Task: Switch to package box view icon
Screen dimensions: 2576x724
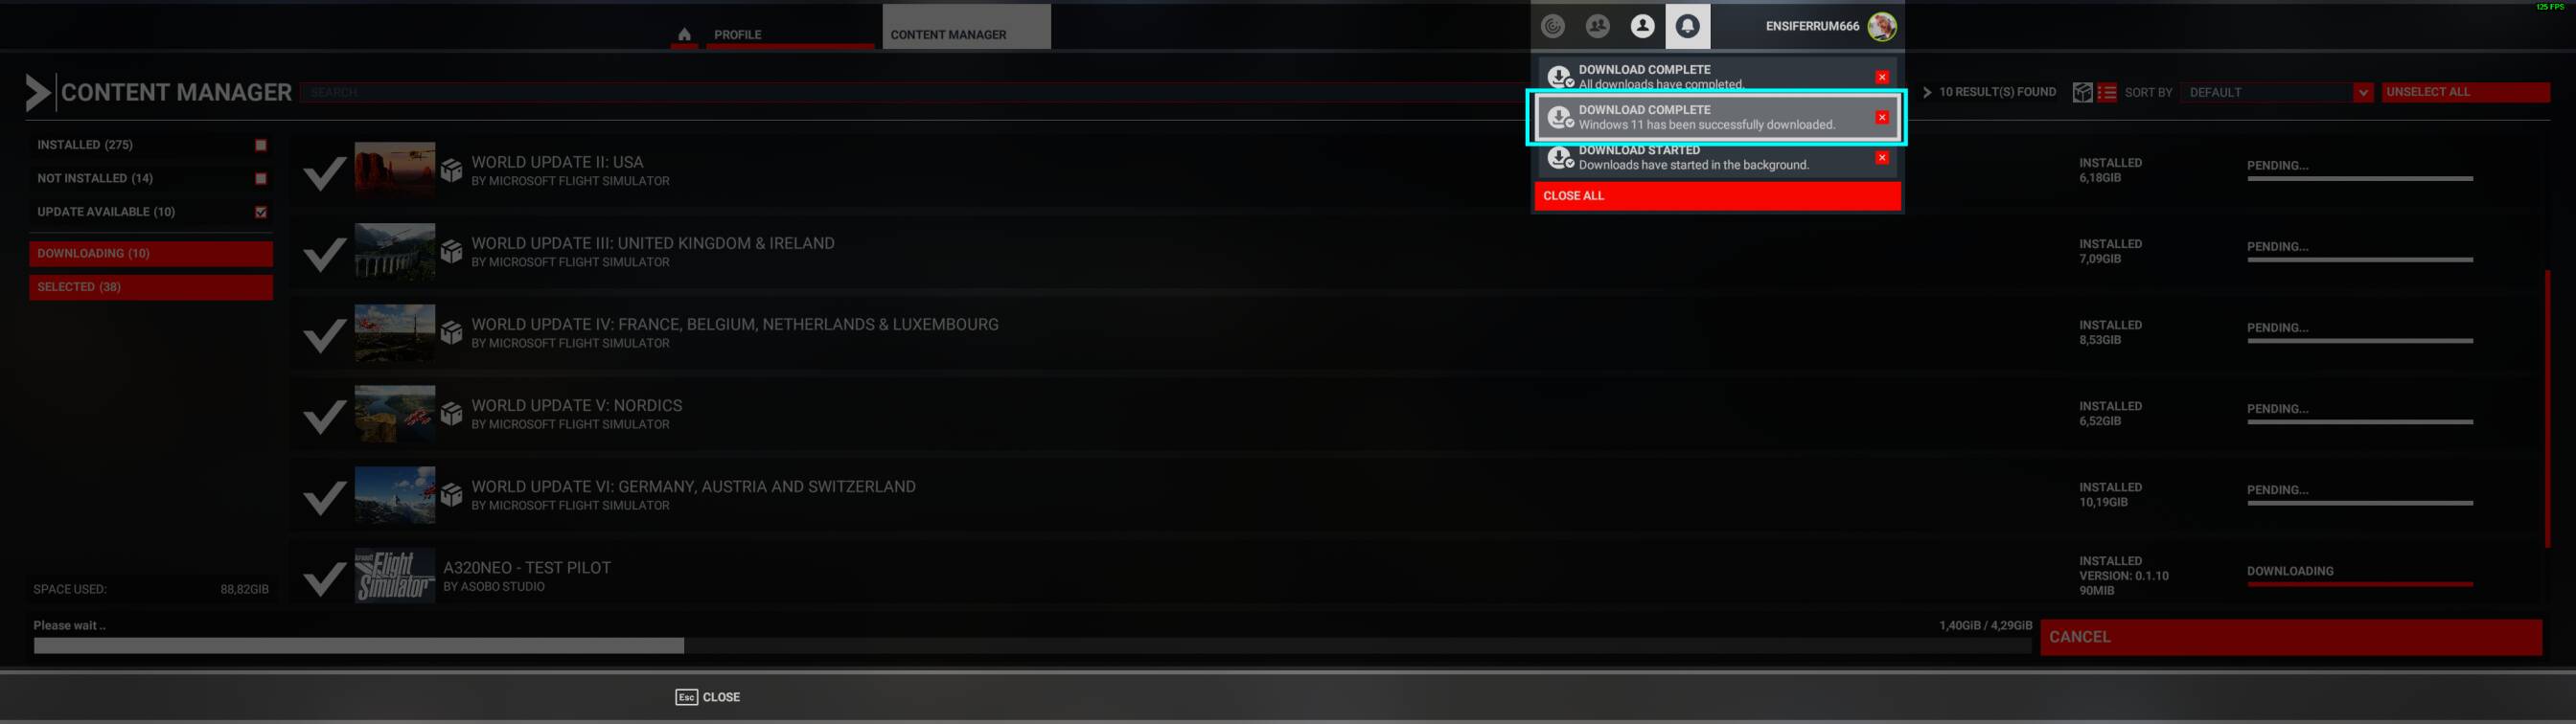Action: coord(2082,92)
